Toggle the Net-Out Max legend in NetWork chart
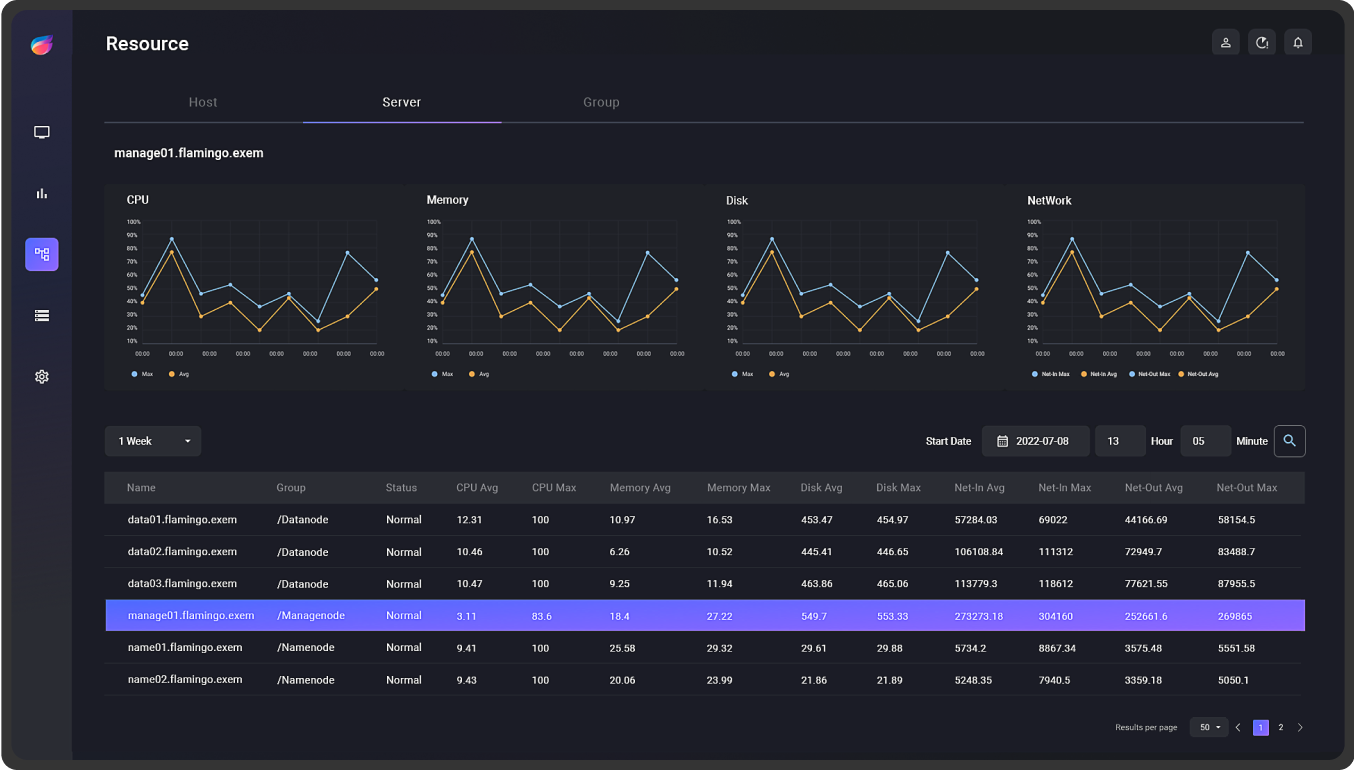This screenshot has width=1354, height=770. click(x=1148, y=374)
